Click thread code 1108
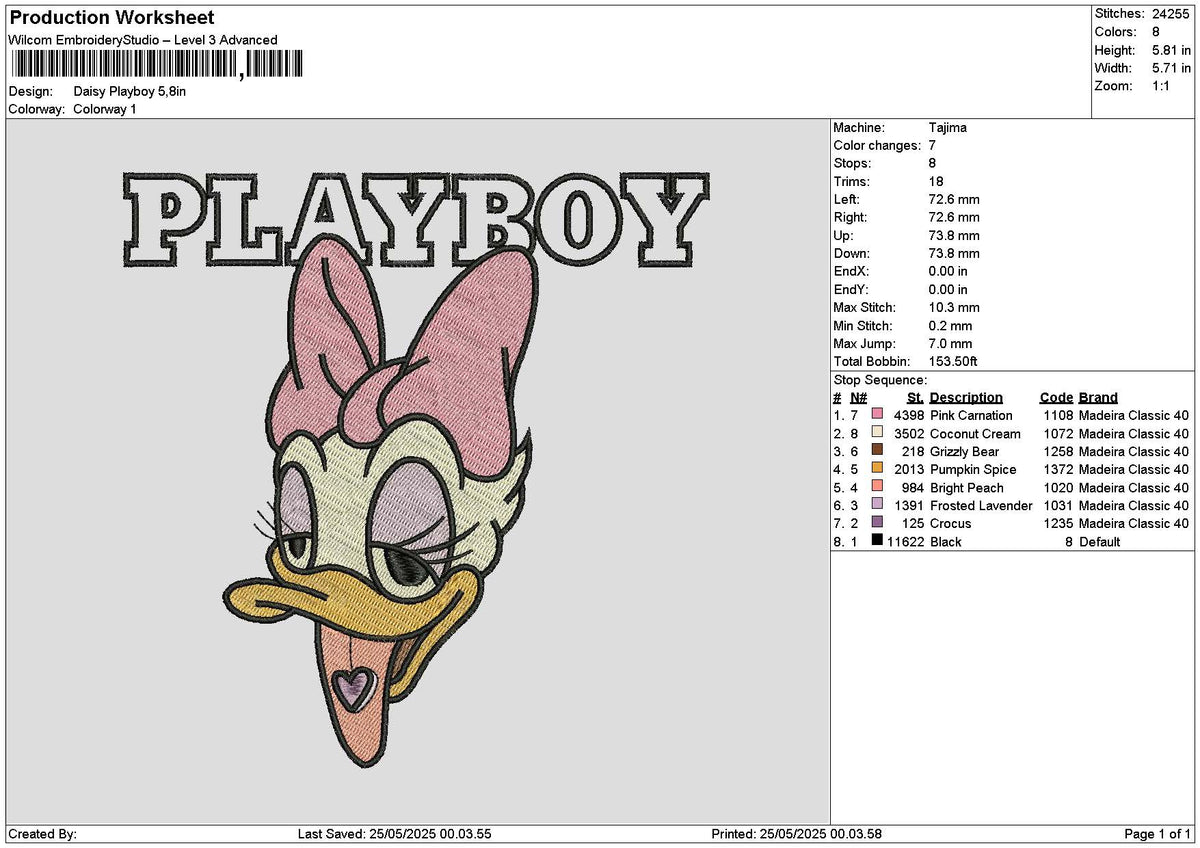The width and height of the screenshot is (1200, 848). click(1058, 415)
